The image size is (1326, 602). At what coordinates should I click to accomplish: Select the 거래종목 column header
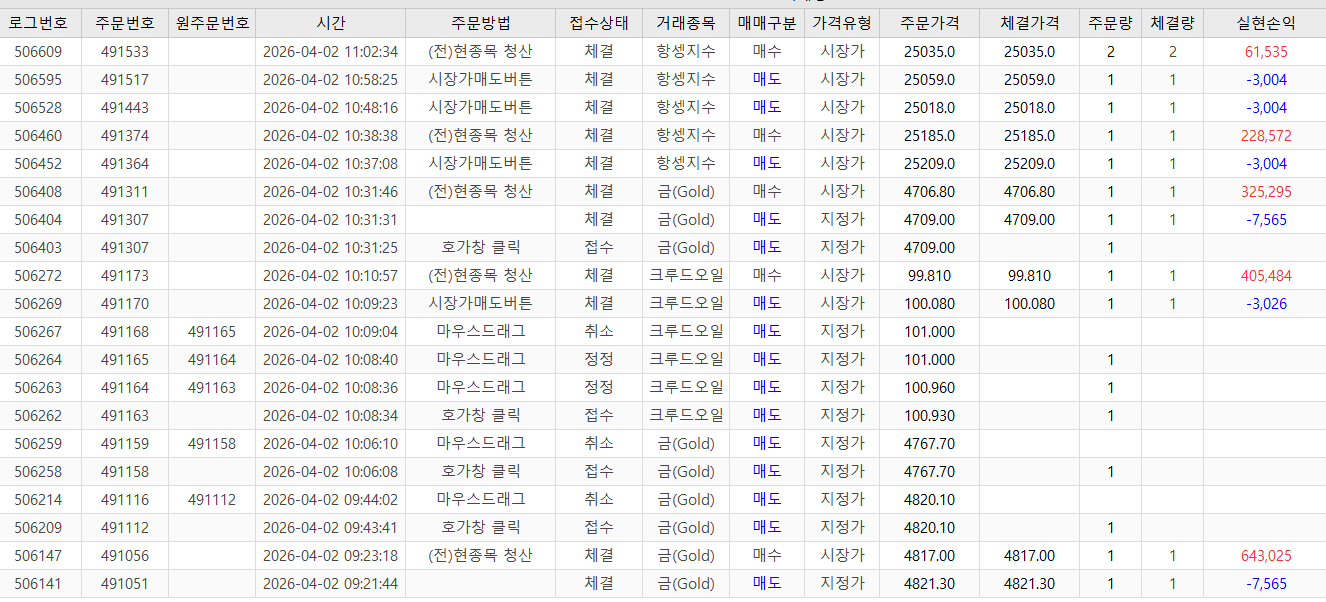click(686, 23)
